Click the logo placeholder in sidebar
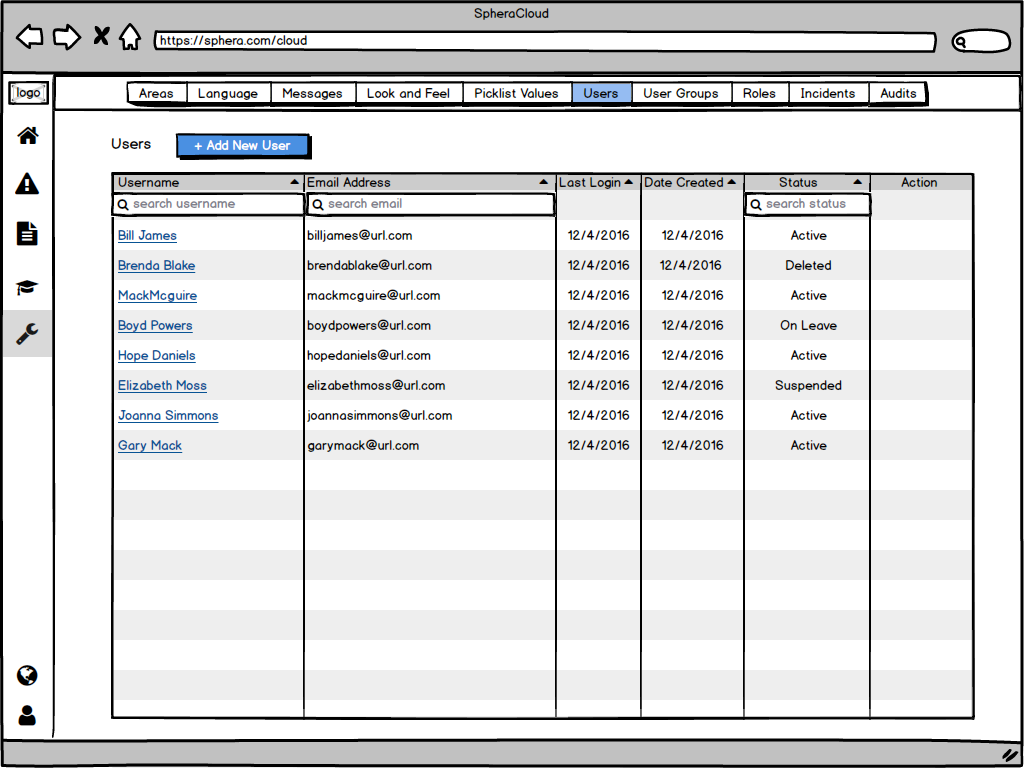1024x768 pixels. click(x=28, y=93)
